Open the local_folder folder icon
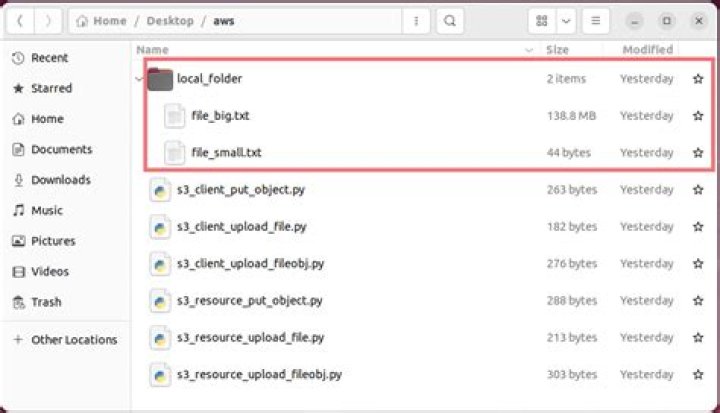The height and width of the screenshot is (413, 720). click(160, 79)
